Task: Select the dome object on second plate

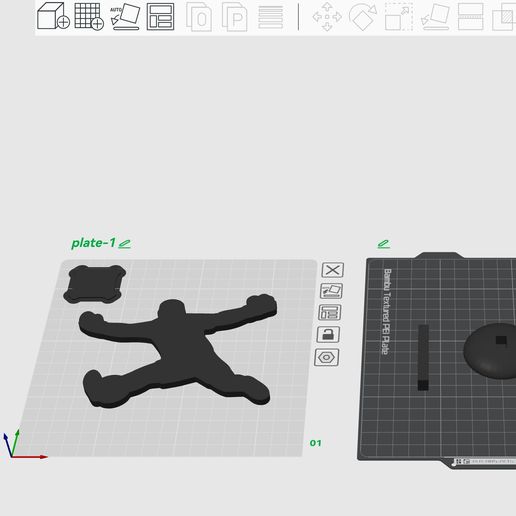Action: point(489,351)
